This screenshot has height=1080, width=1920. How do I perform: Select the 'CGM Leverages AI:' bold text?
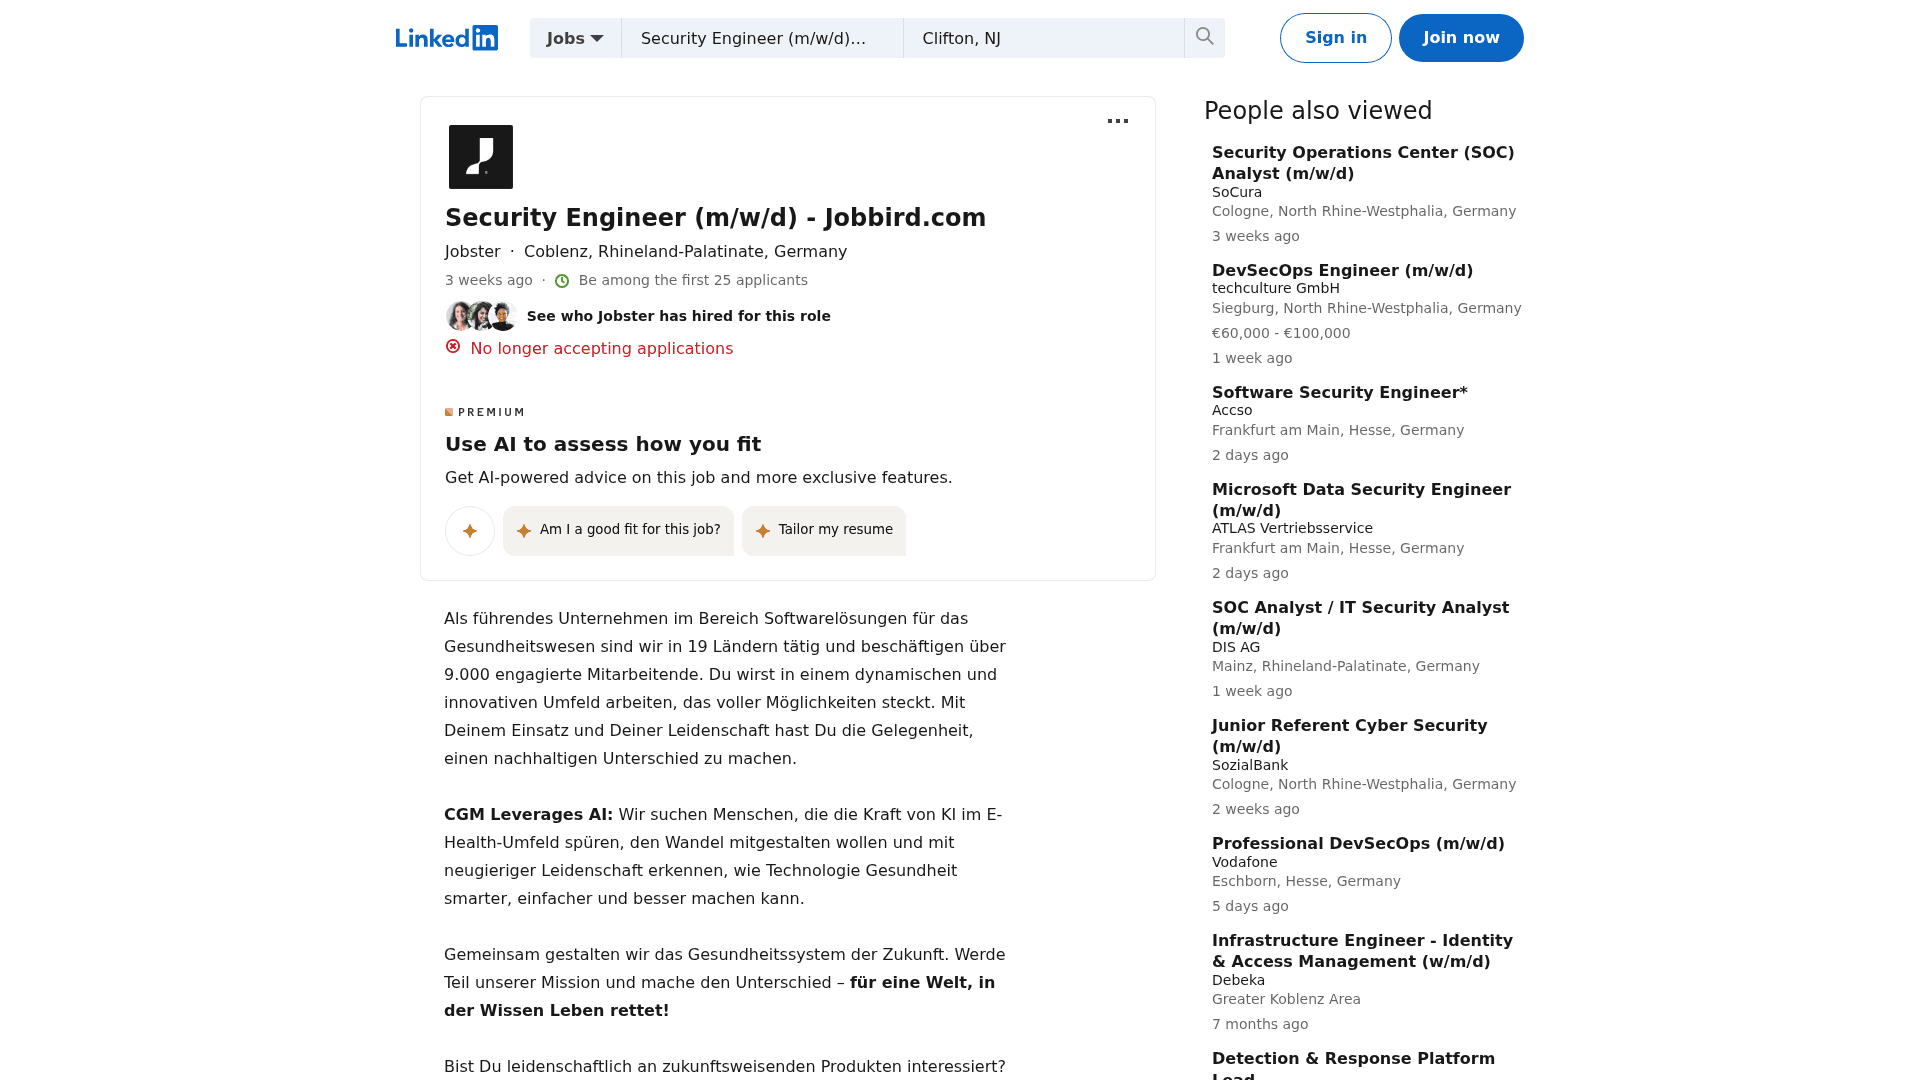(x=528, y=814)
